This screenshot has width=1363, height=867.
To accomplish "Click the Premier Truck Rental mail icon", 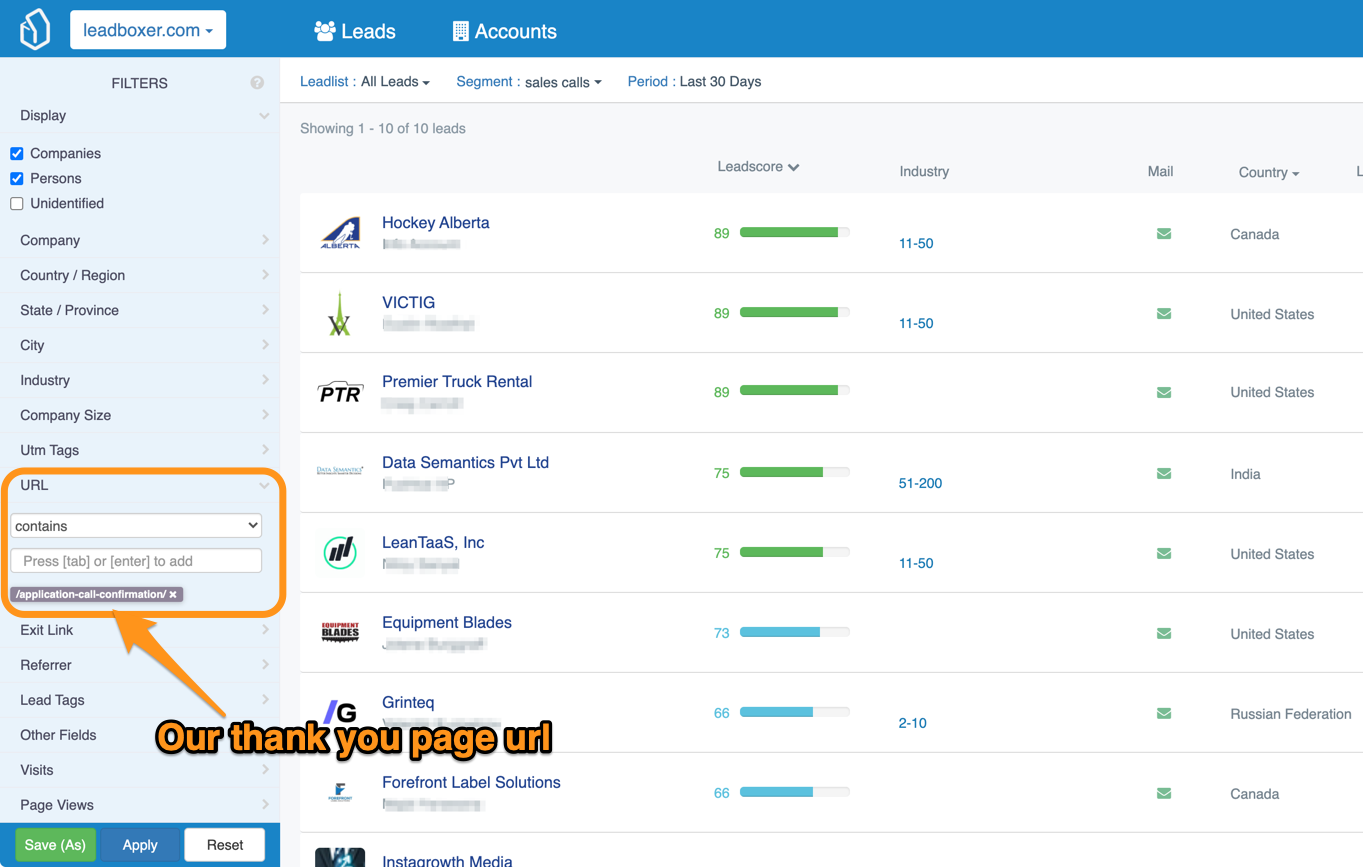I will [1164, 392].
